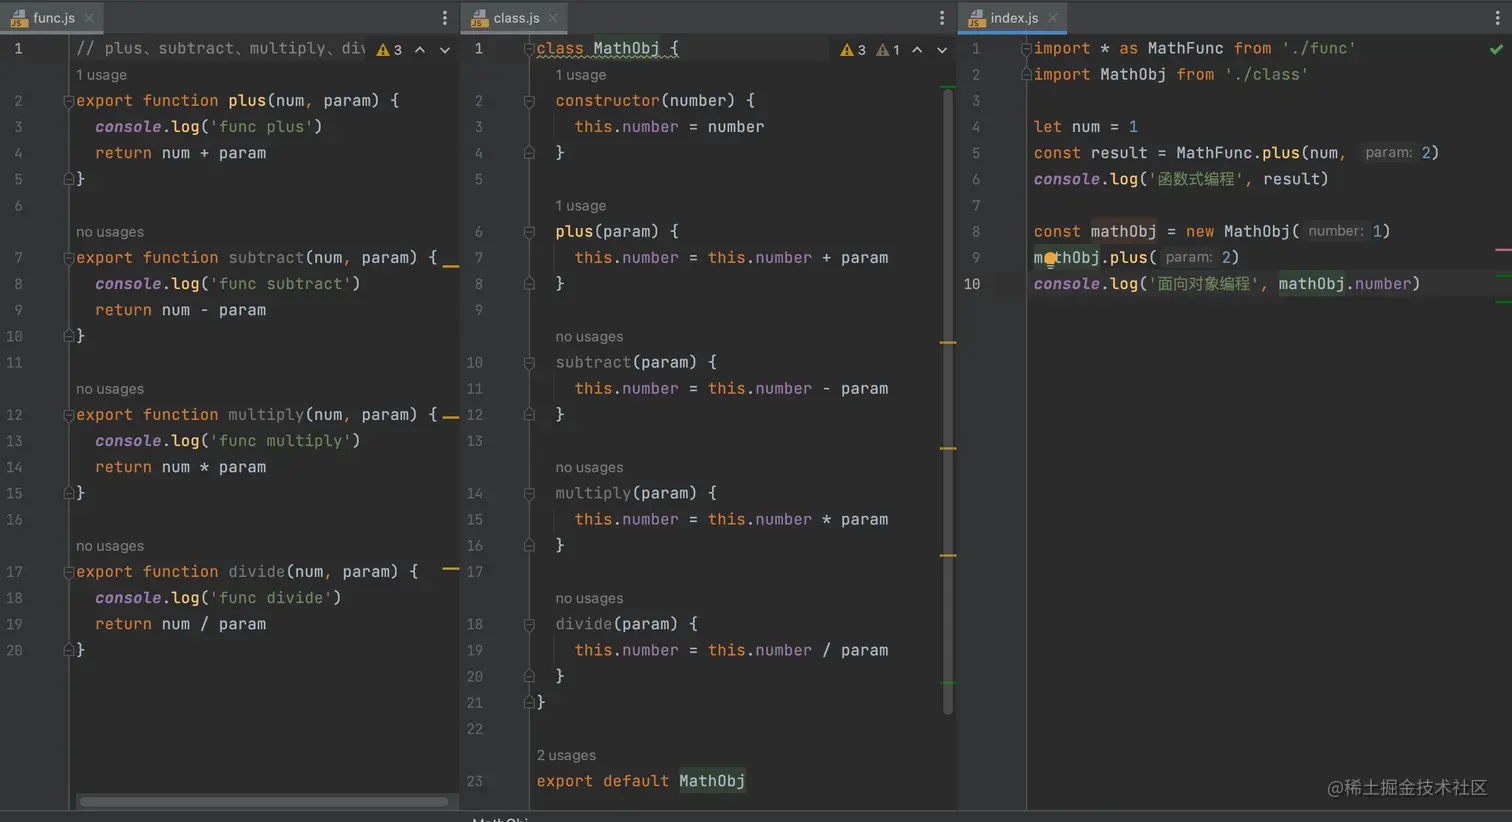1512x822 pixels.
Task: Click red error stripe marker in index.js
Action: 1503,249
